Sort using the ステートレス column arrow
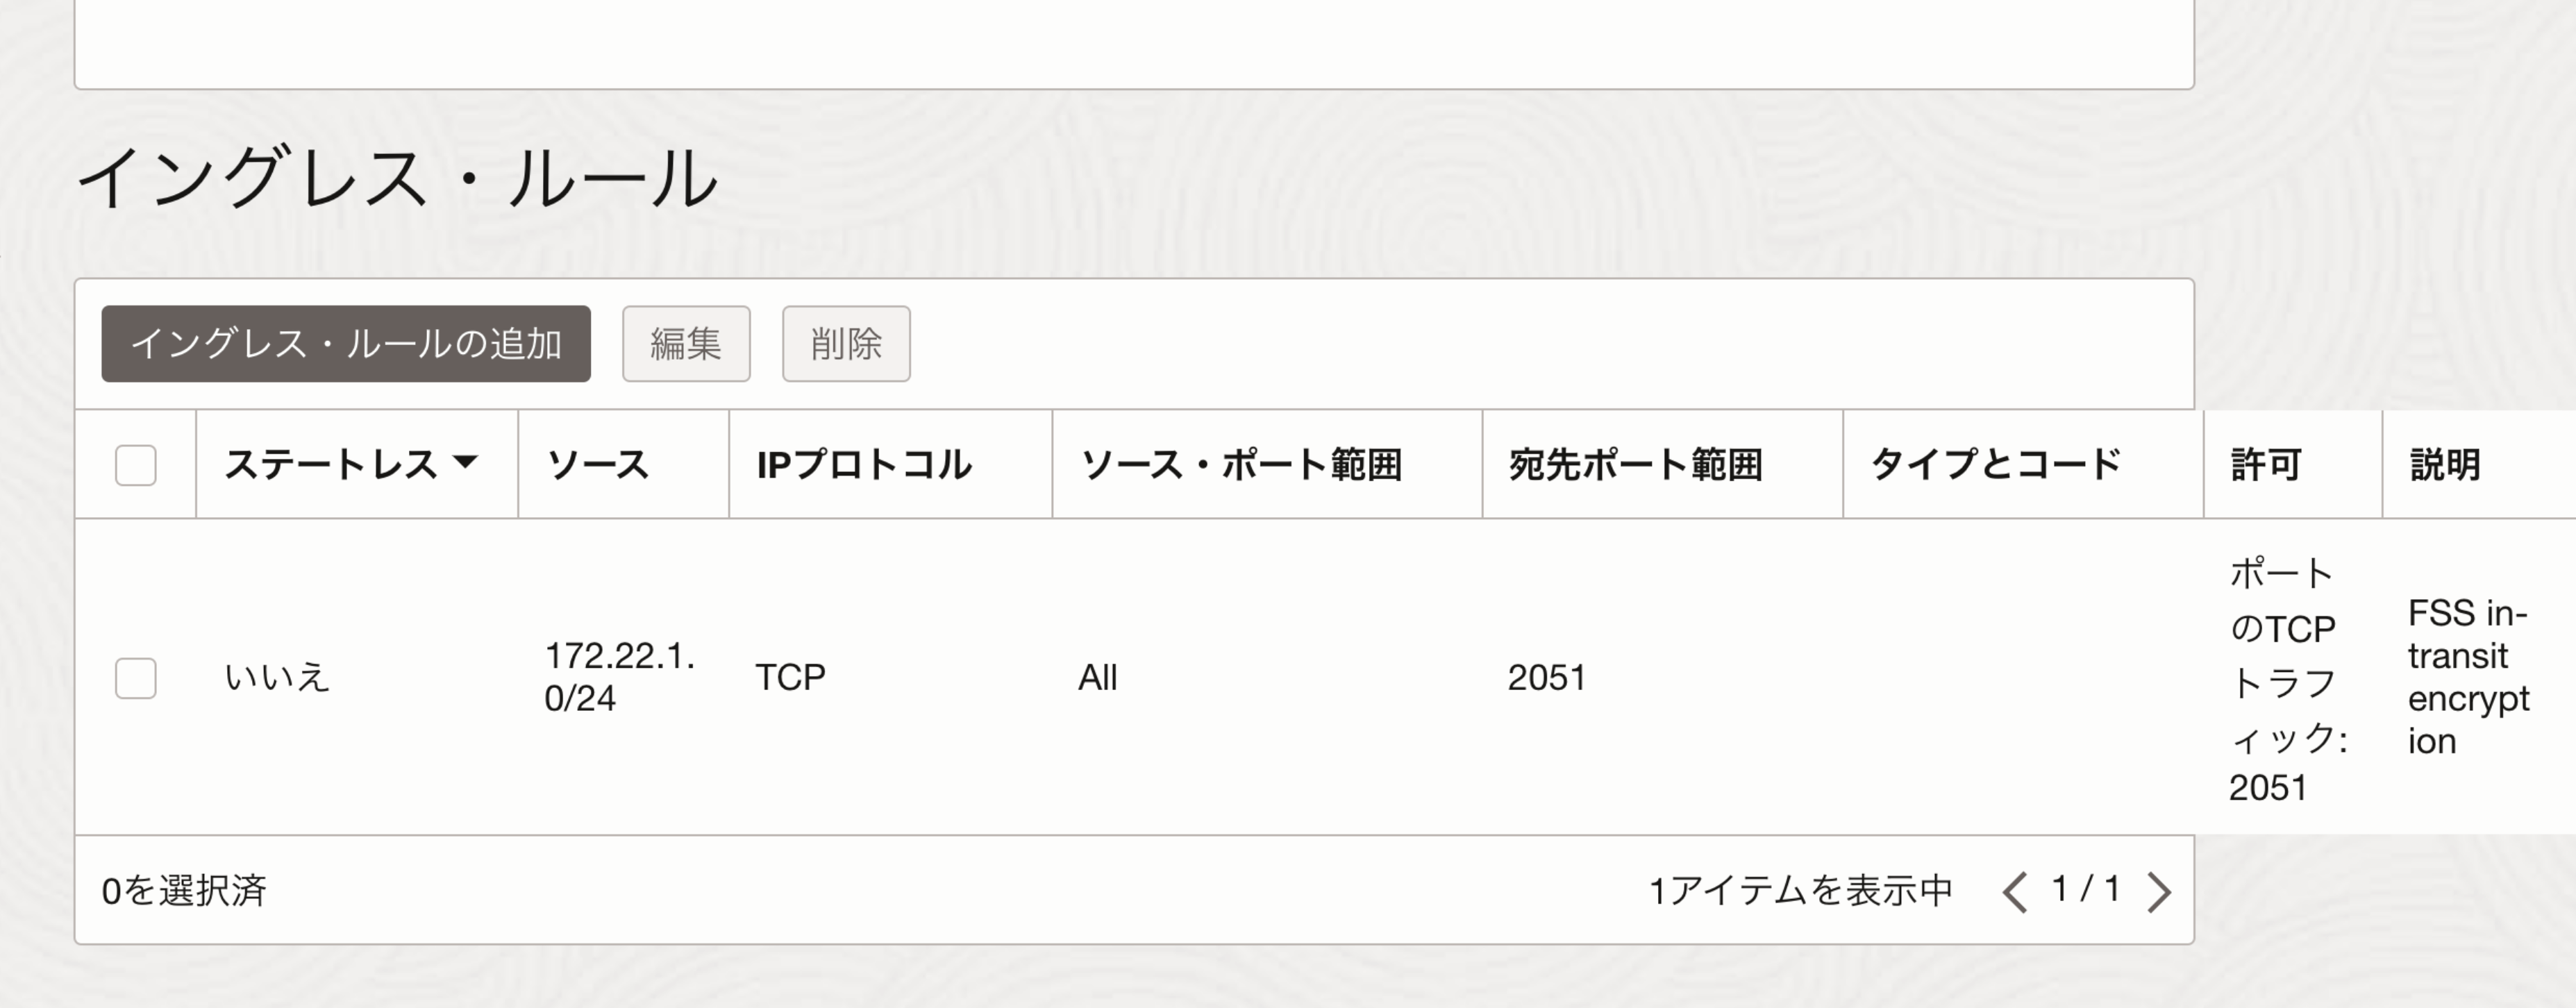 pyautogui.click(x=465, y=462)
